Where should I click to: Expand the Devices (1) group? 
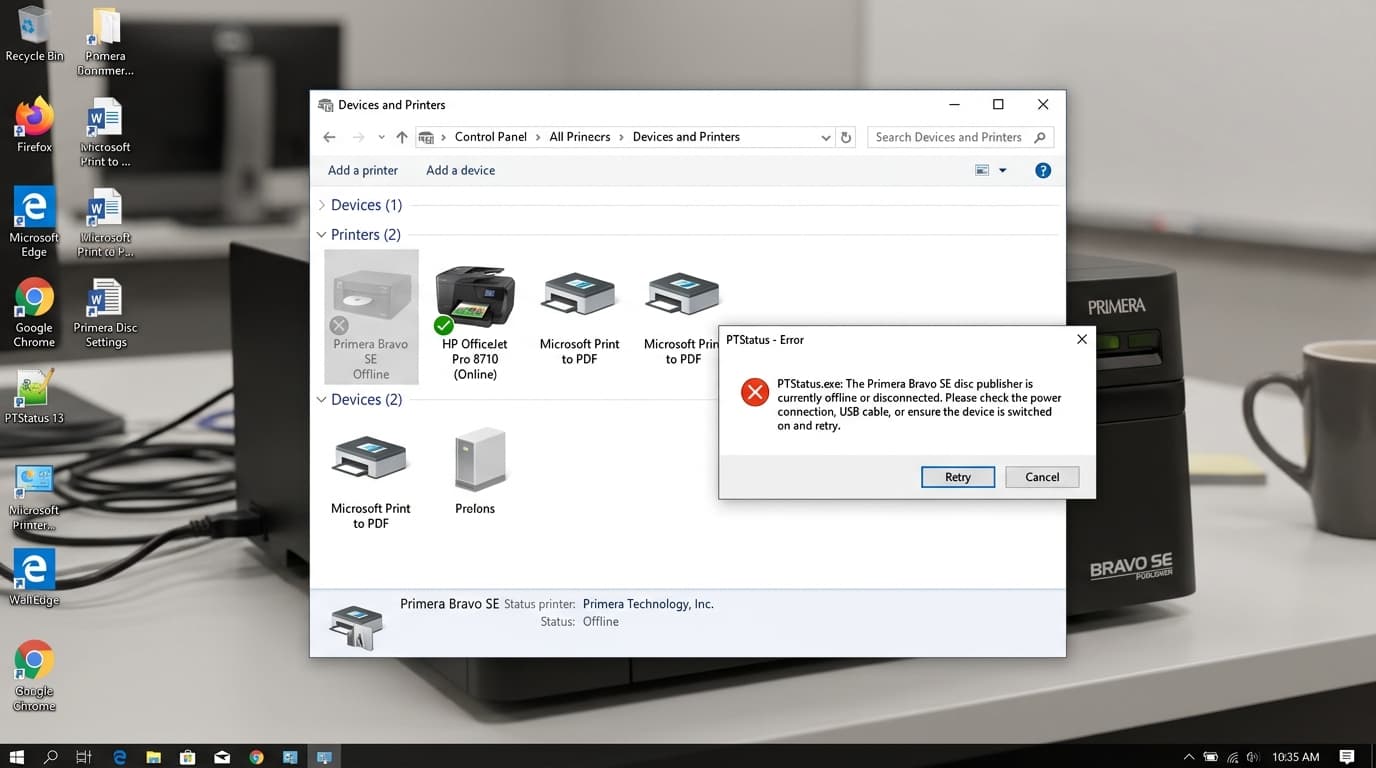pos(322,205)
